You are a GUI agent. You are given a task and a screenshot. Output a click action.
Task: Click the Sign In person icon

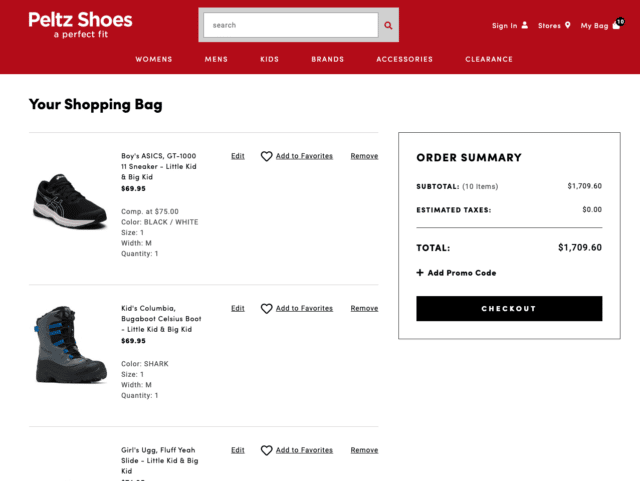pos(525,26)
